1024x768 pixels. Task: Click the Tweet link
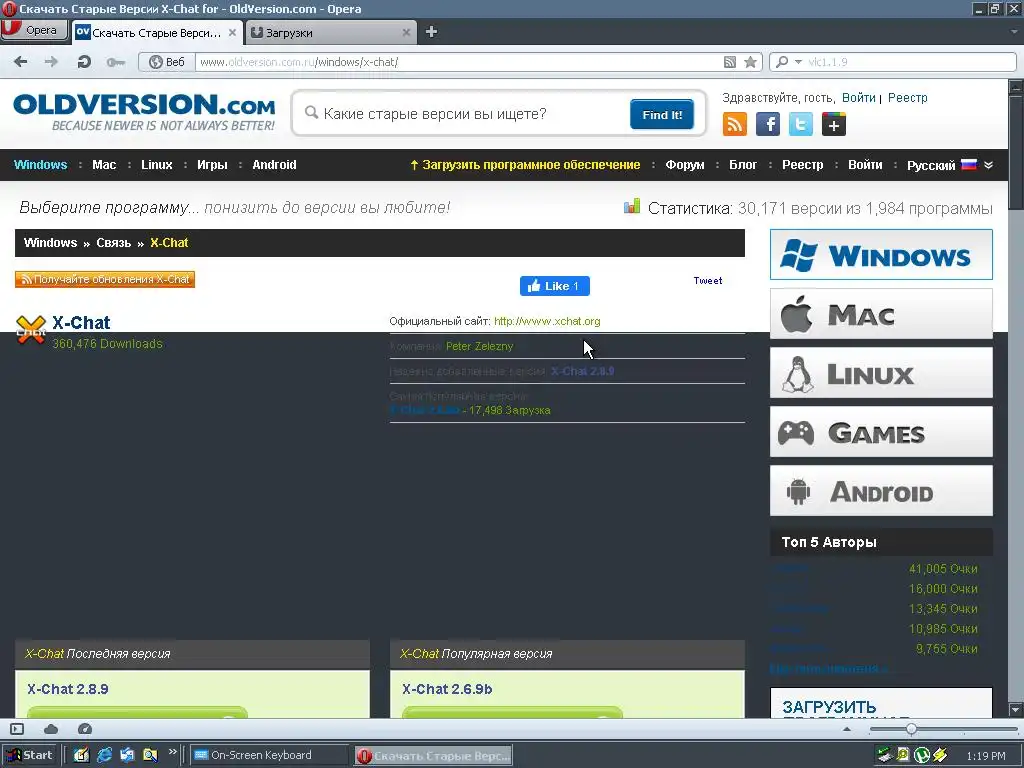click(708, 281)
